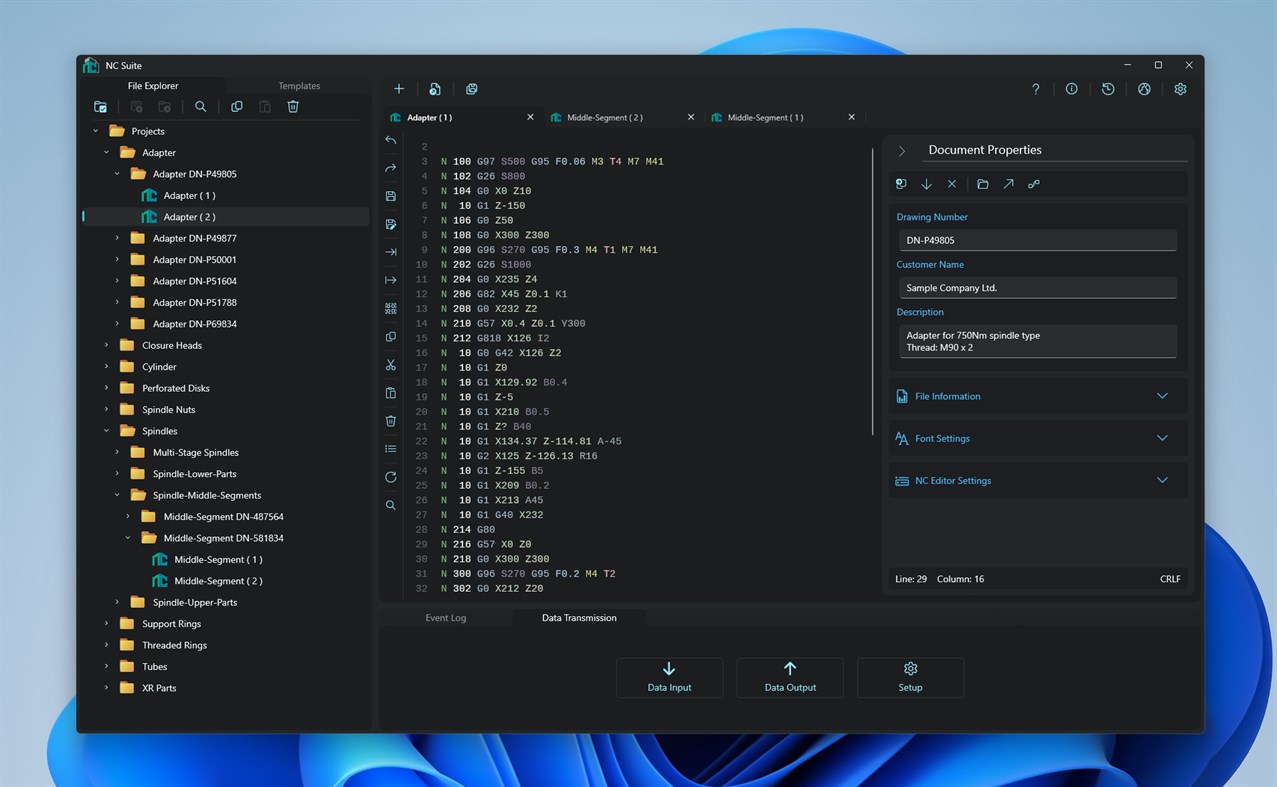Screen dimensions: 1277x787
Task: Open the Data Transmission Setup
Action: (x=910, y=677)
